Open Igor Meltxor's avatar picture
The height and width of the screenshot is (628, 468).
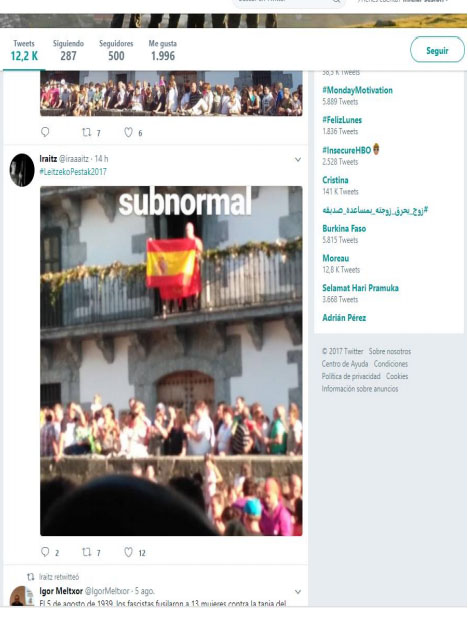pyautogui.click(x=22, y=596)
